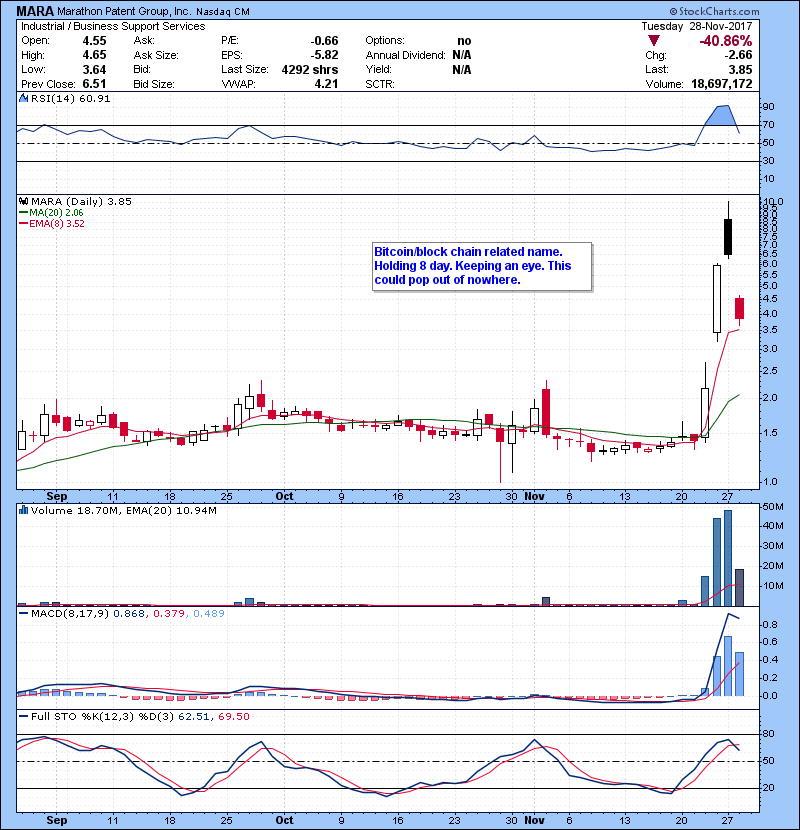Click the MACD signal value 0.379
Screen dimensions: 800x830
(169, 614)
